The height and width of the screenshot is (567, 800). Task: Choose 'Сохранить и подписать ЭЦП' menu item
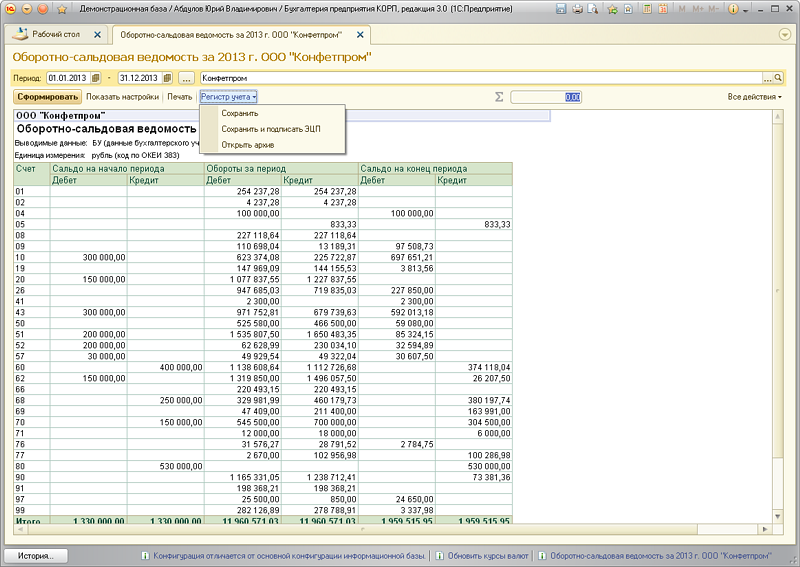pos(270,129)
